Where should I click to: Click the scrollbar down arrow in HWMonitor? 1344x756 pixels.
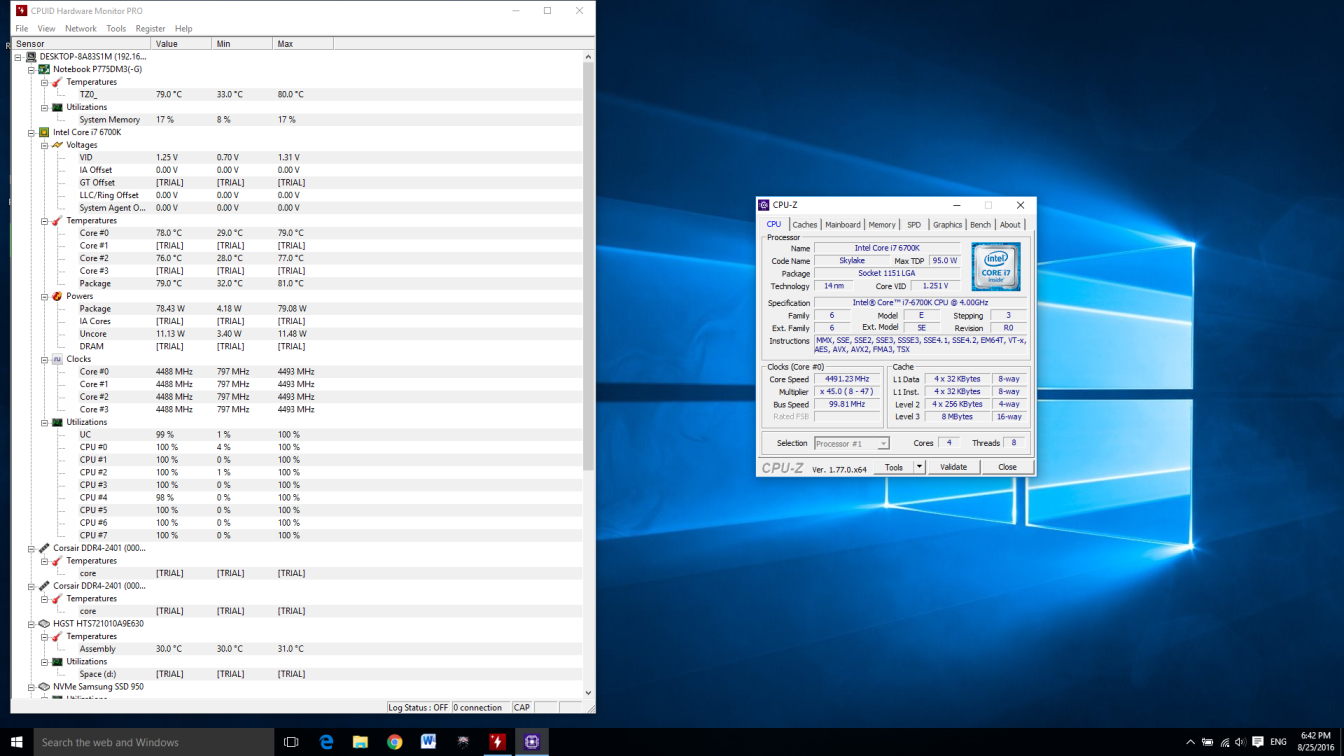click(588, 692)
